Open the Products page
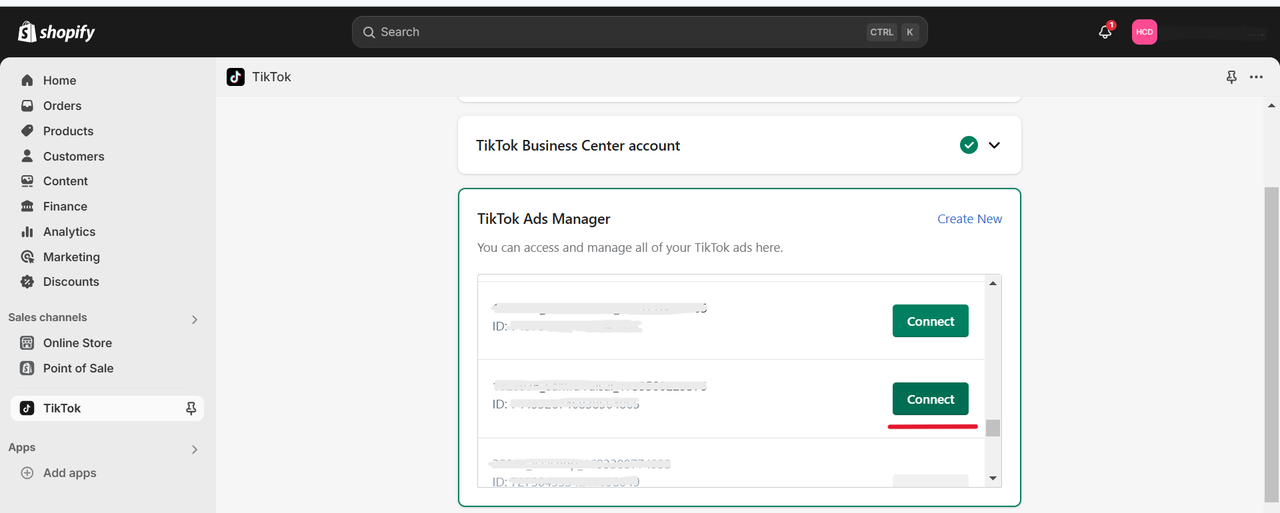The image size is (1280, 513). pyautogui.click(x=68, y=131)
